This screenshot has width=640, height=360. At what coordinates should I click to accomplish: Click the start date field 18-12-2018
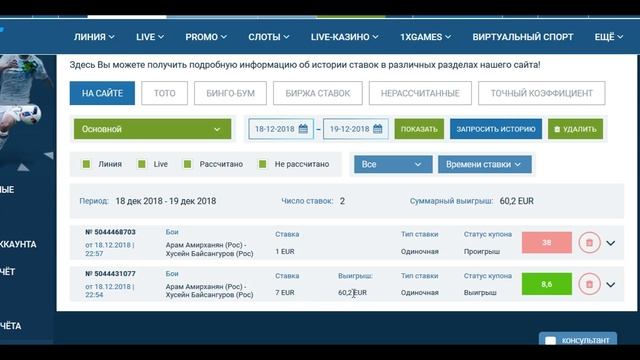(x=281, y=129)
